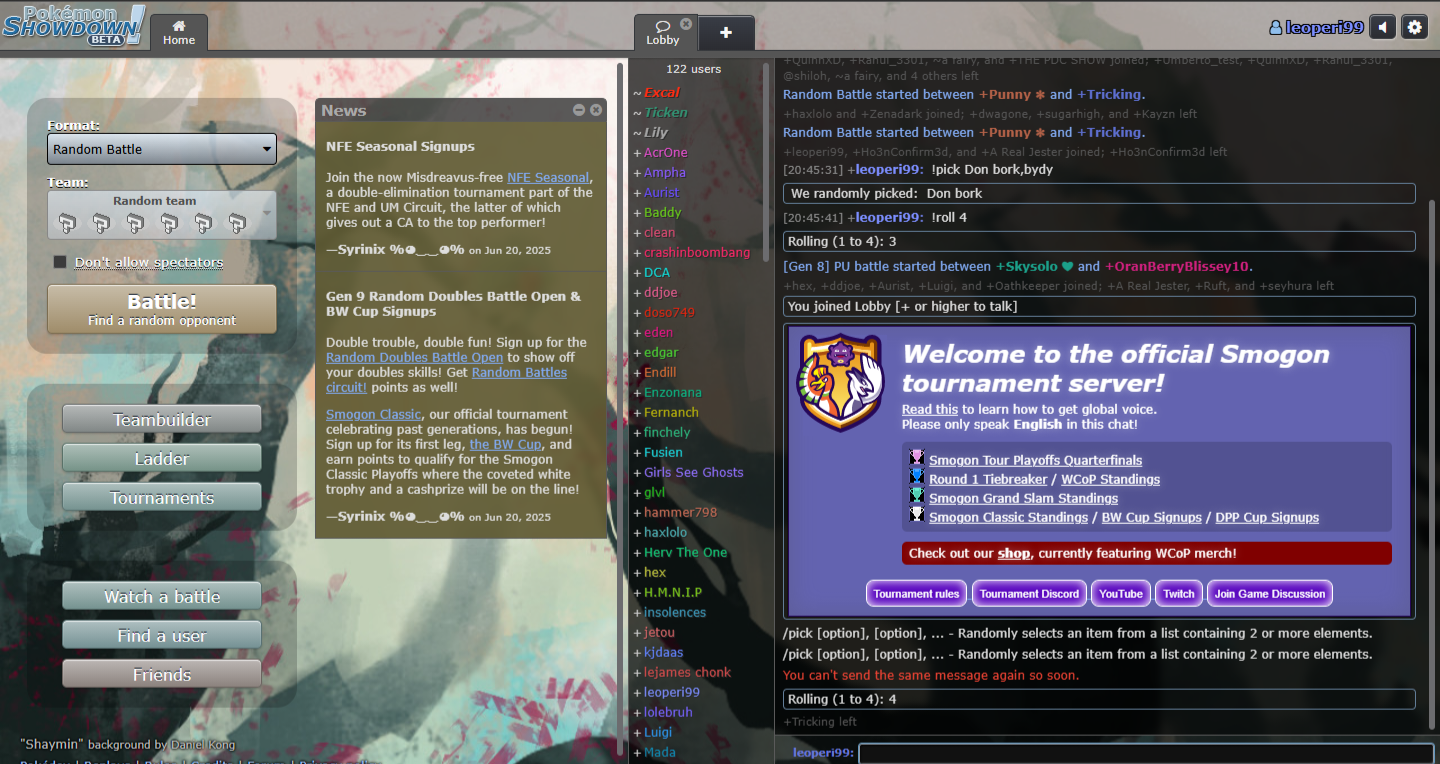Click the Smogon Classic trophy icon

pyautogui.click(x=917, y=515)
